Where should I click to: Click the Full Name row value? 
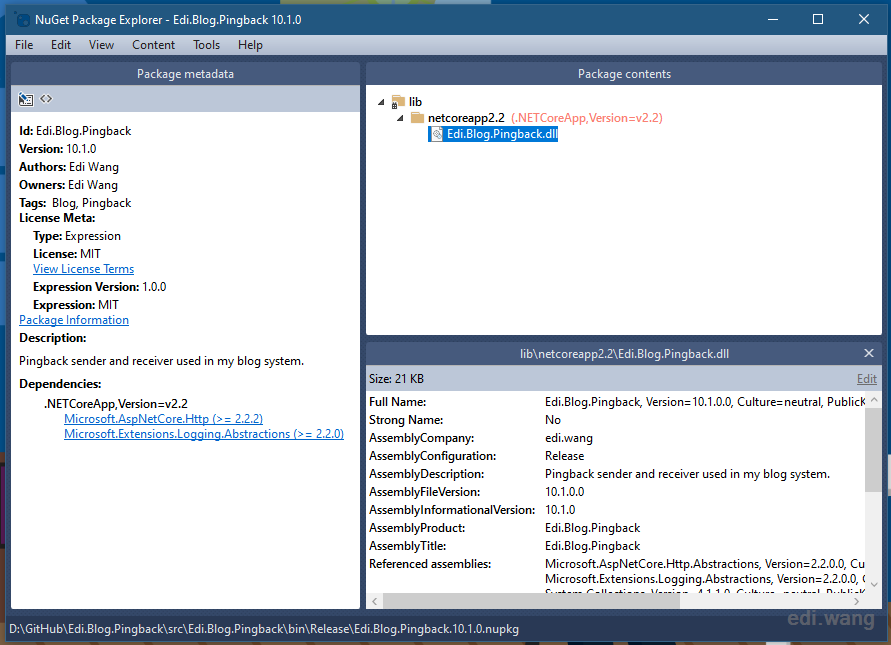pos(705,402)
